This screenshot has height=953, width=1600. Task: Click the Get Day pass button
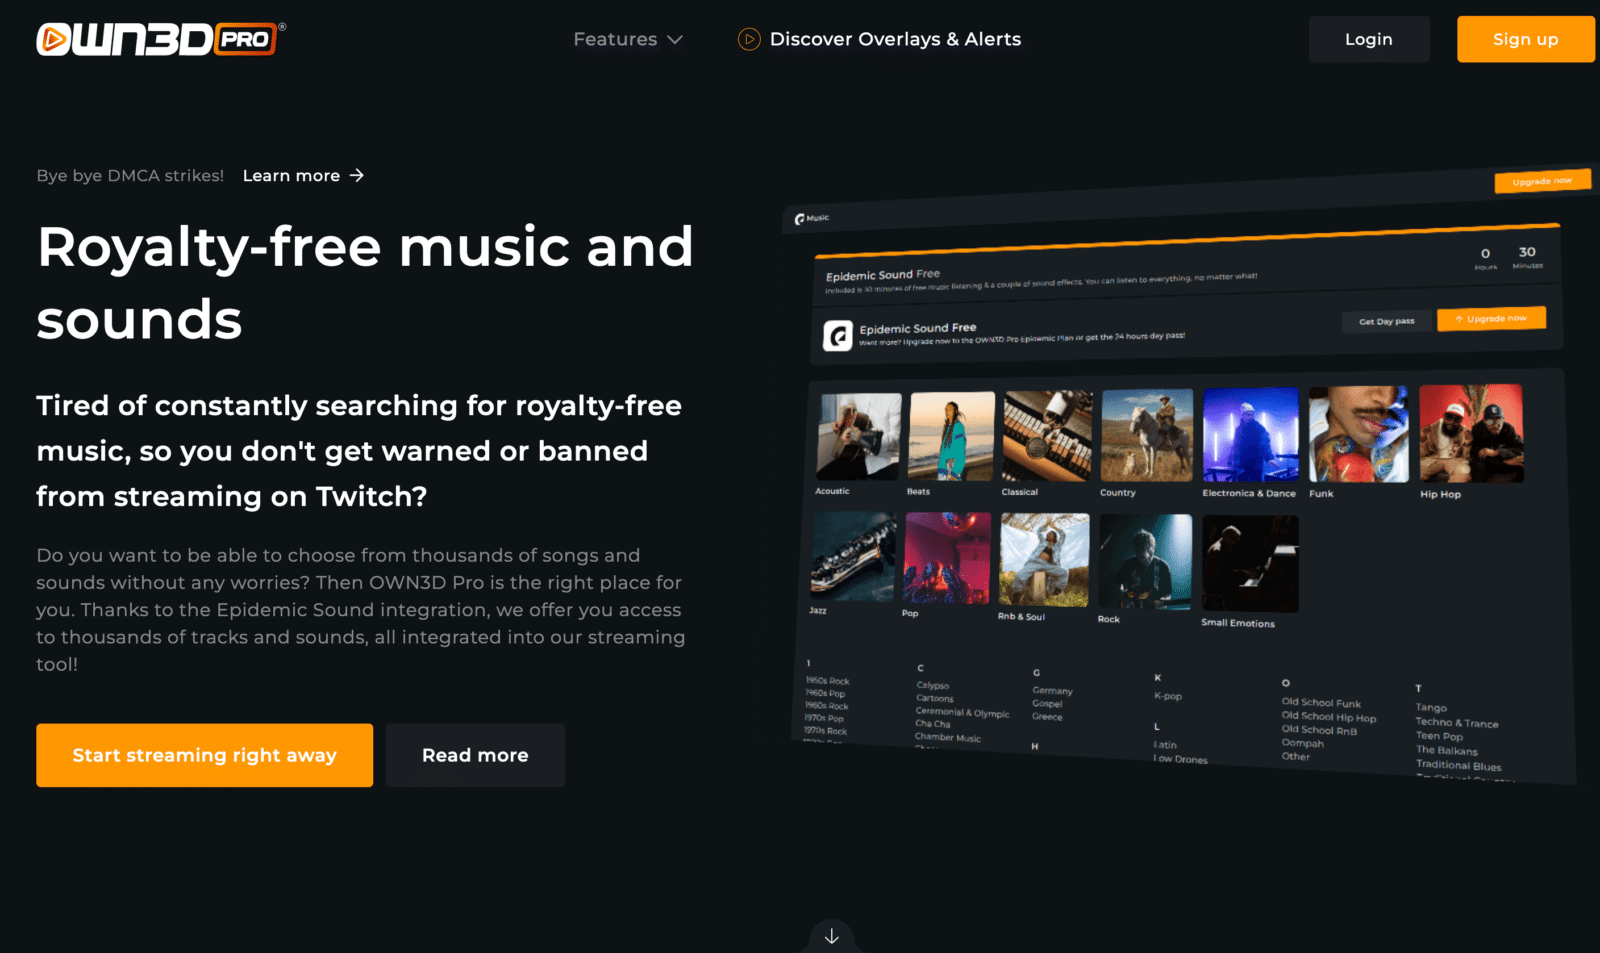1386,321
